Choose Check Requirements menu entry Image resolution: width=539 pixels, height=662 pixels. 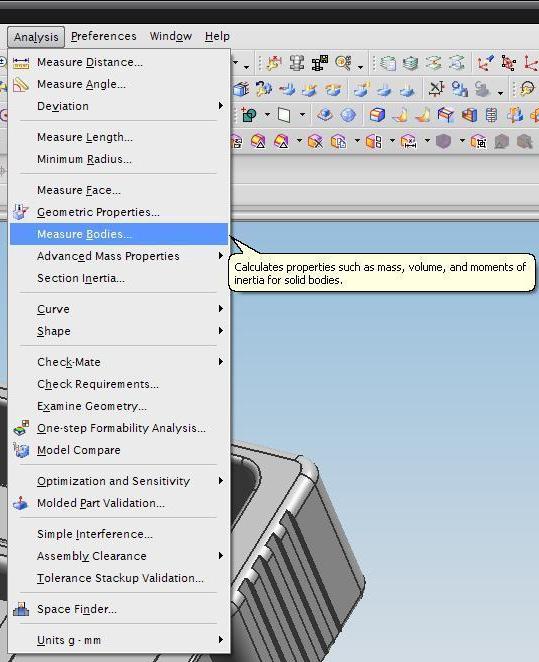click(x=119, y=384)
